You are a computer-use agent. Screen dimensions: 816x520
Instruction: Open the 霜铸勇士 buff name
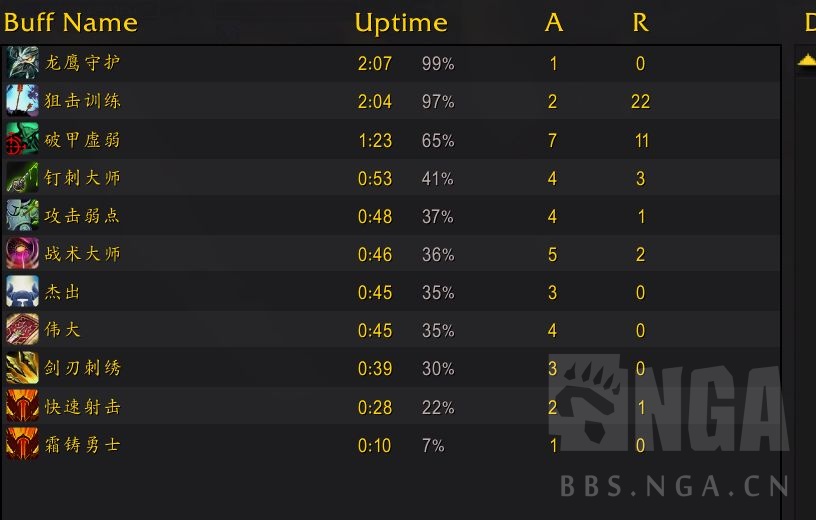83,444
